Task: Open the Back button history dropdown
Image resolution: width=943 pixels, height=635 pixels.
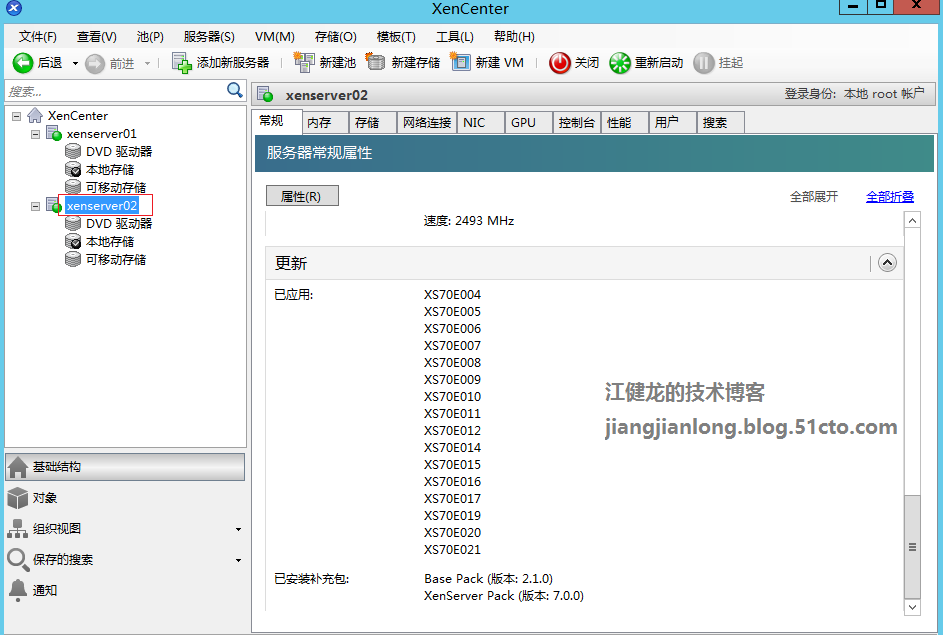Action: click(x=75, y=63)
